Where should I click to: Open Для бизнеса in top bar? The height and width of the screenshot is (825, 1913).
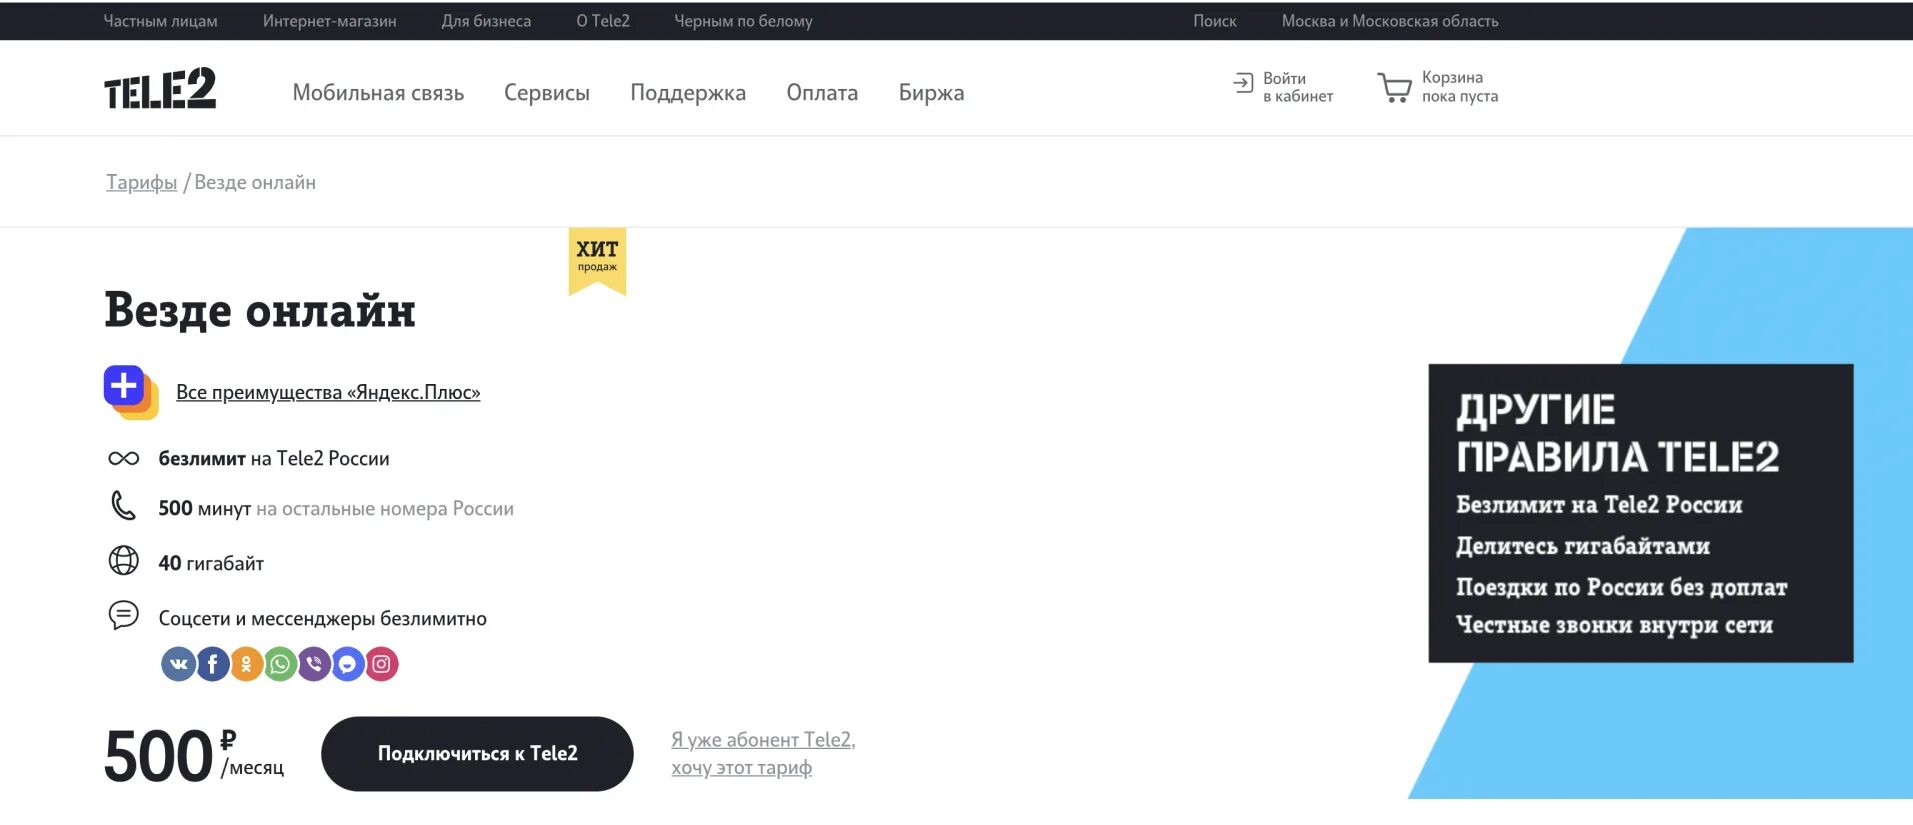pos(486,21)
